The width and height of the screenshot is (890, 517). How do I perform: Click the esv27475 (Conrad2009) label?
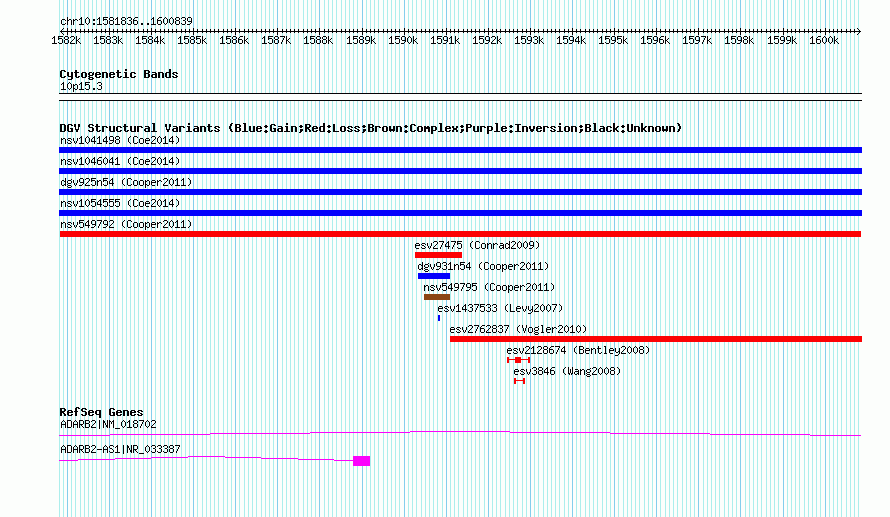click(477, 245)
